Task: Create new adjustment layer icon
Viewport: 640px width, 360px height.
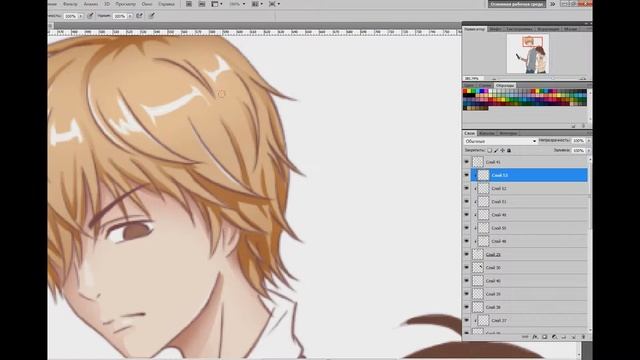Action: [554, 337]
